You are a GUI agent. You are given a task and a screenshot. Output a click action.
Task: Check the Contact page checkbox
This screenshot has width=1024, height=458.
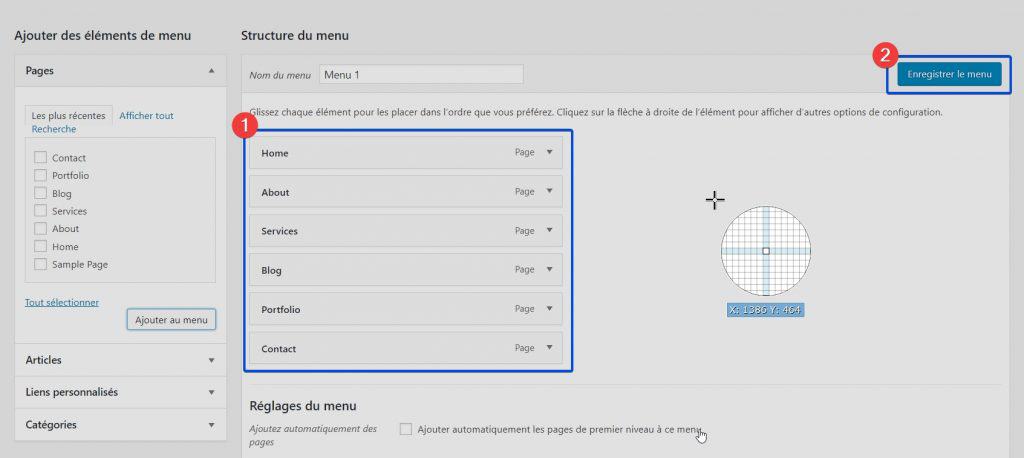tap(40, 158)
